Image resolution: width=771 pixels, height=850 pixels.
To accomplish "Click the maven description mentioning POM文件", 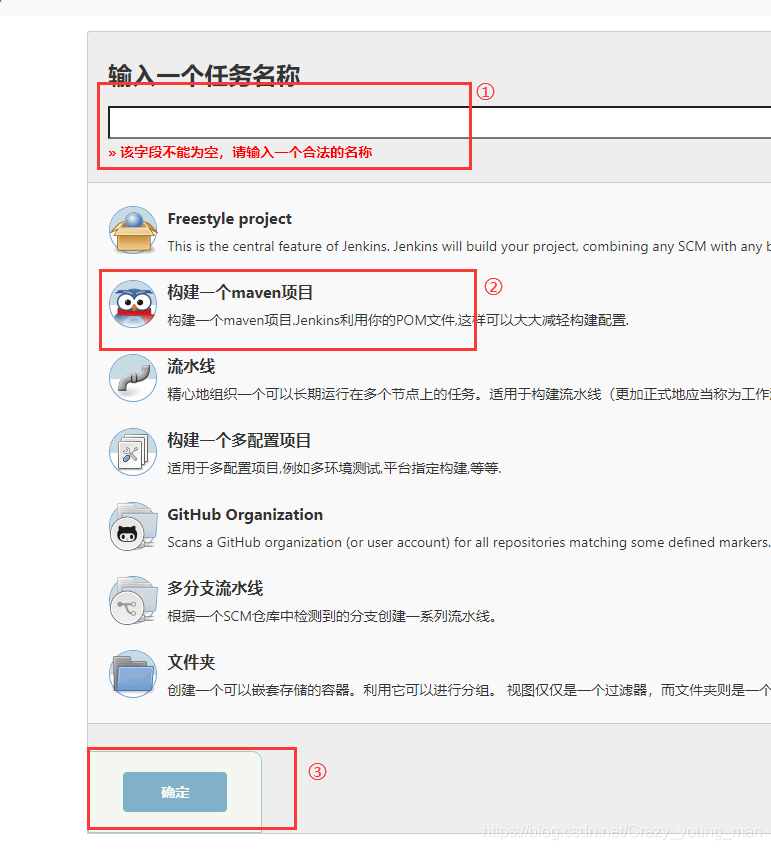I will 398,320.
